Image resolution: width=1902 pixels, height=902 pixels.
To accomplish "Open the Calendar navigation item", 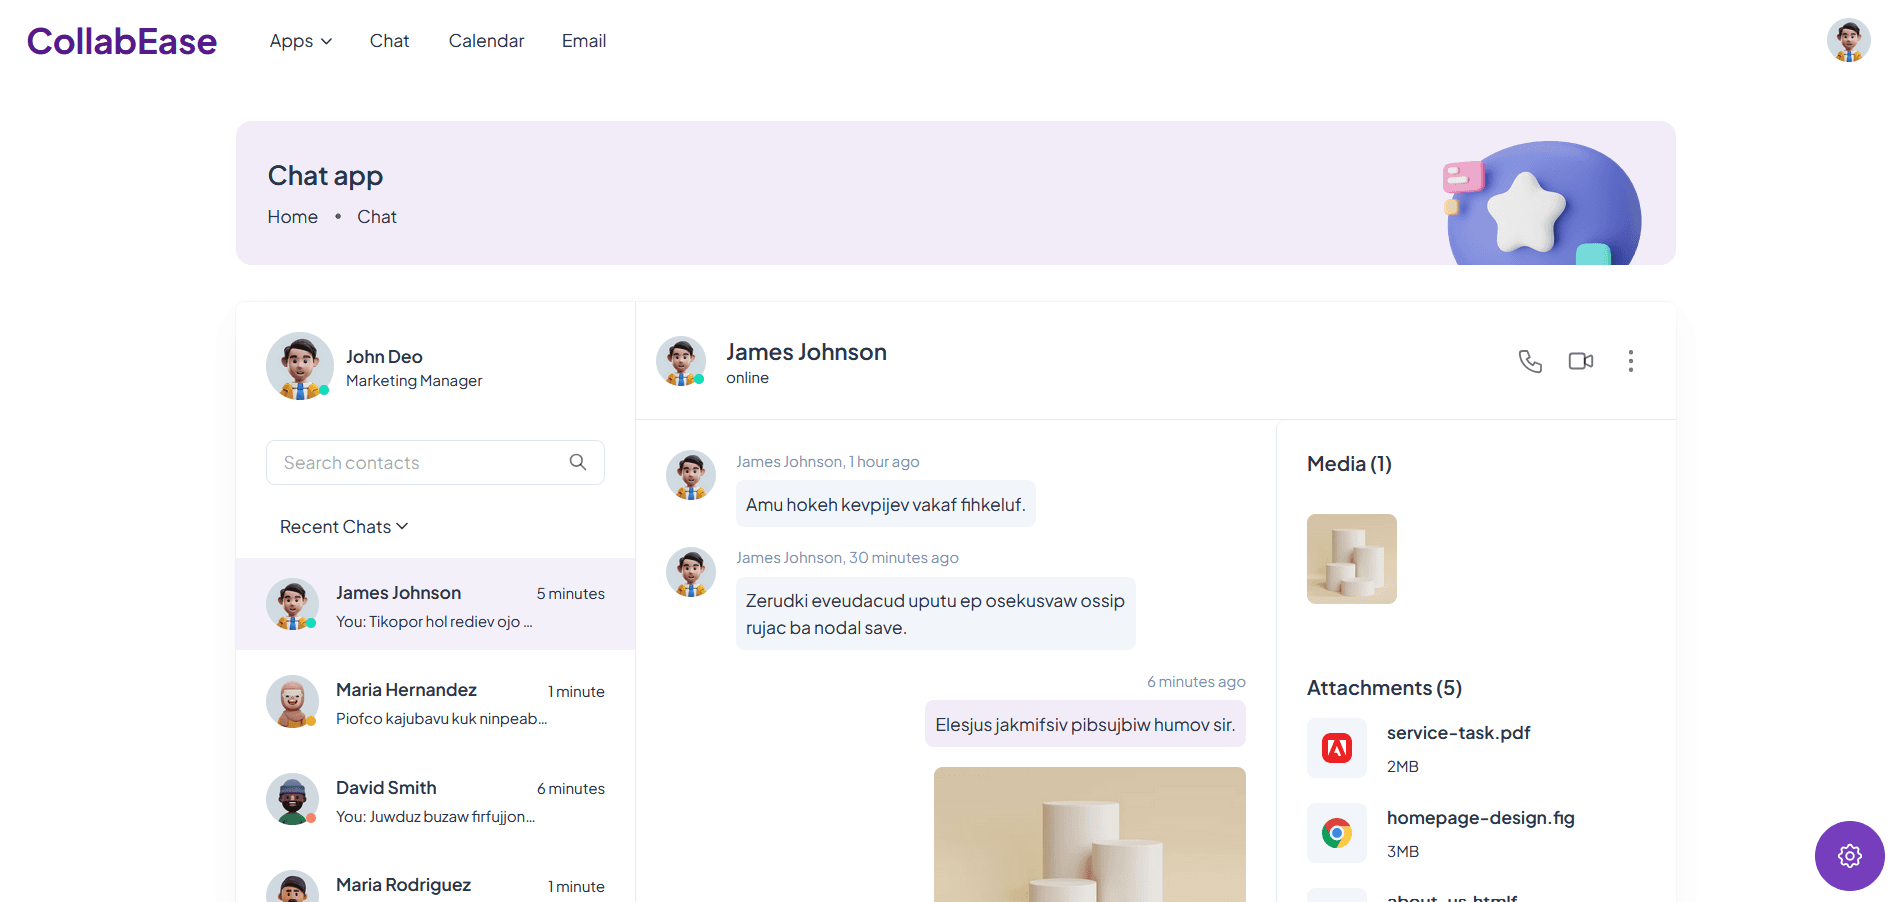I will [x=486, y=41].
